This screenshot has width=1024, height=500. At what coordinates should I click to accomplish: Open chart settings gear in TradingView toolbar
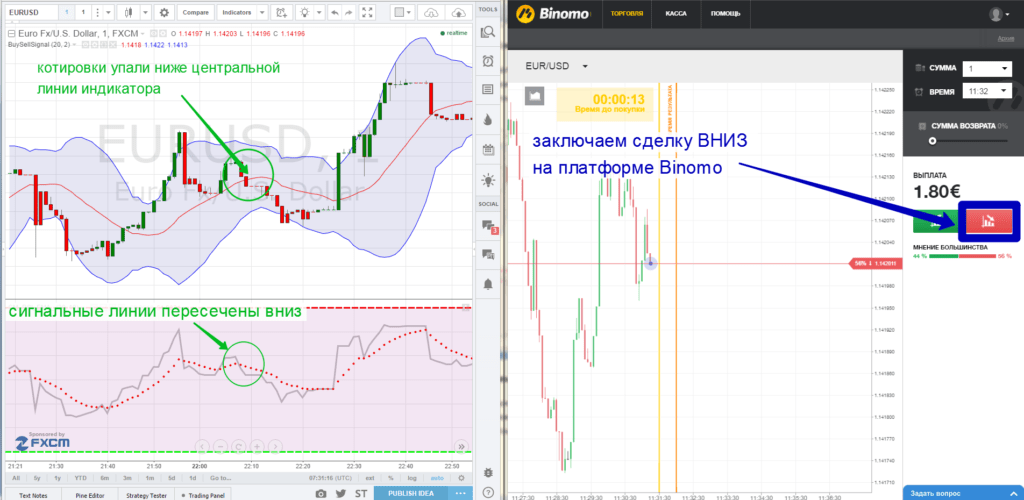pos(164,14)
